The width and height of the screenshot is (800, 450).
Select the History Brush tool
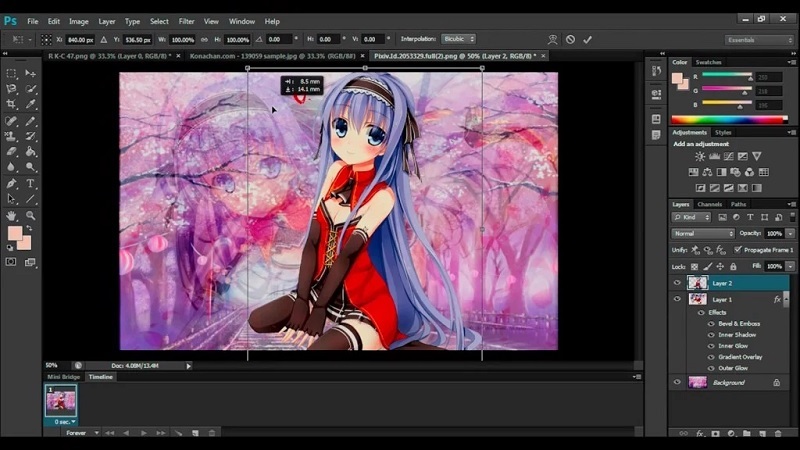point(31,136)
